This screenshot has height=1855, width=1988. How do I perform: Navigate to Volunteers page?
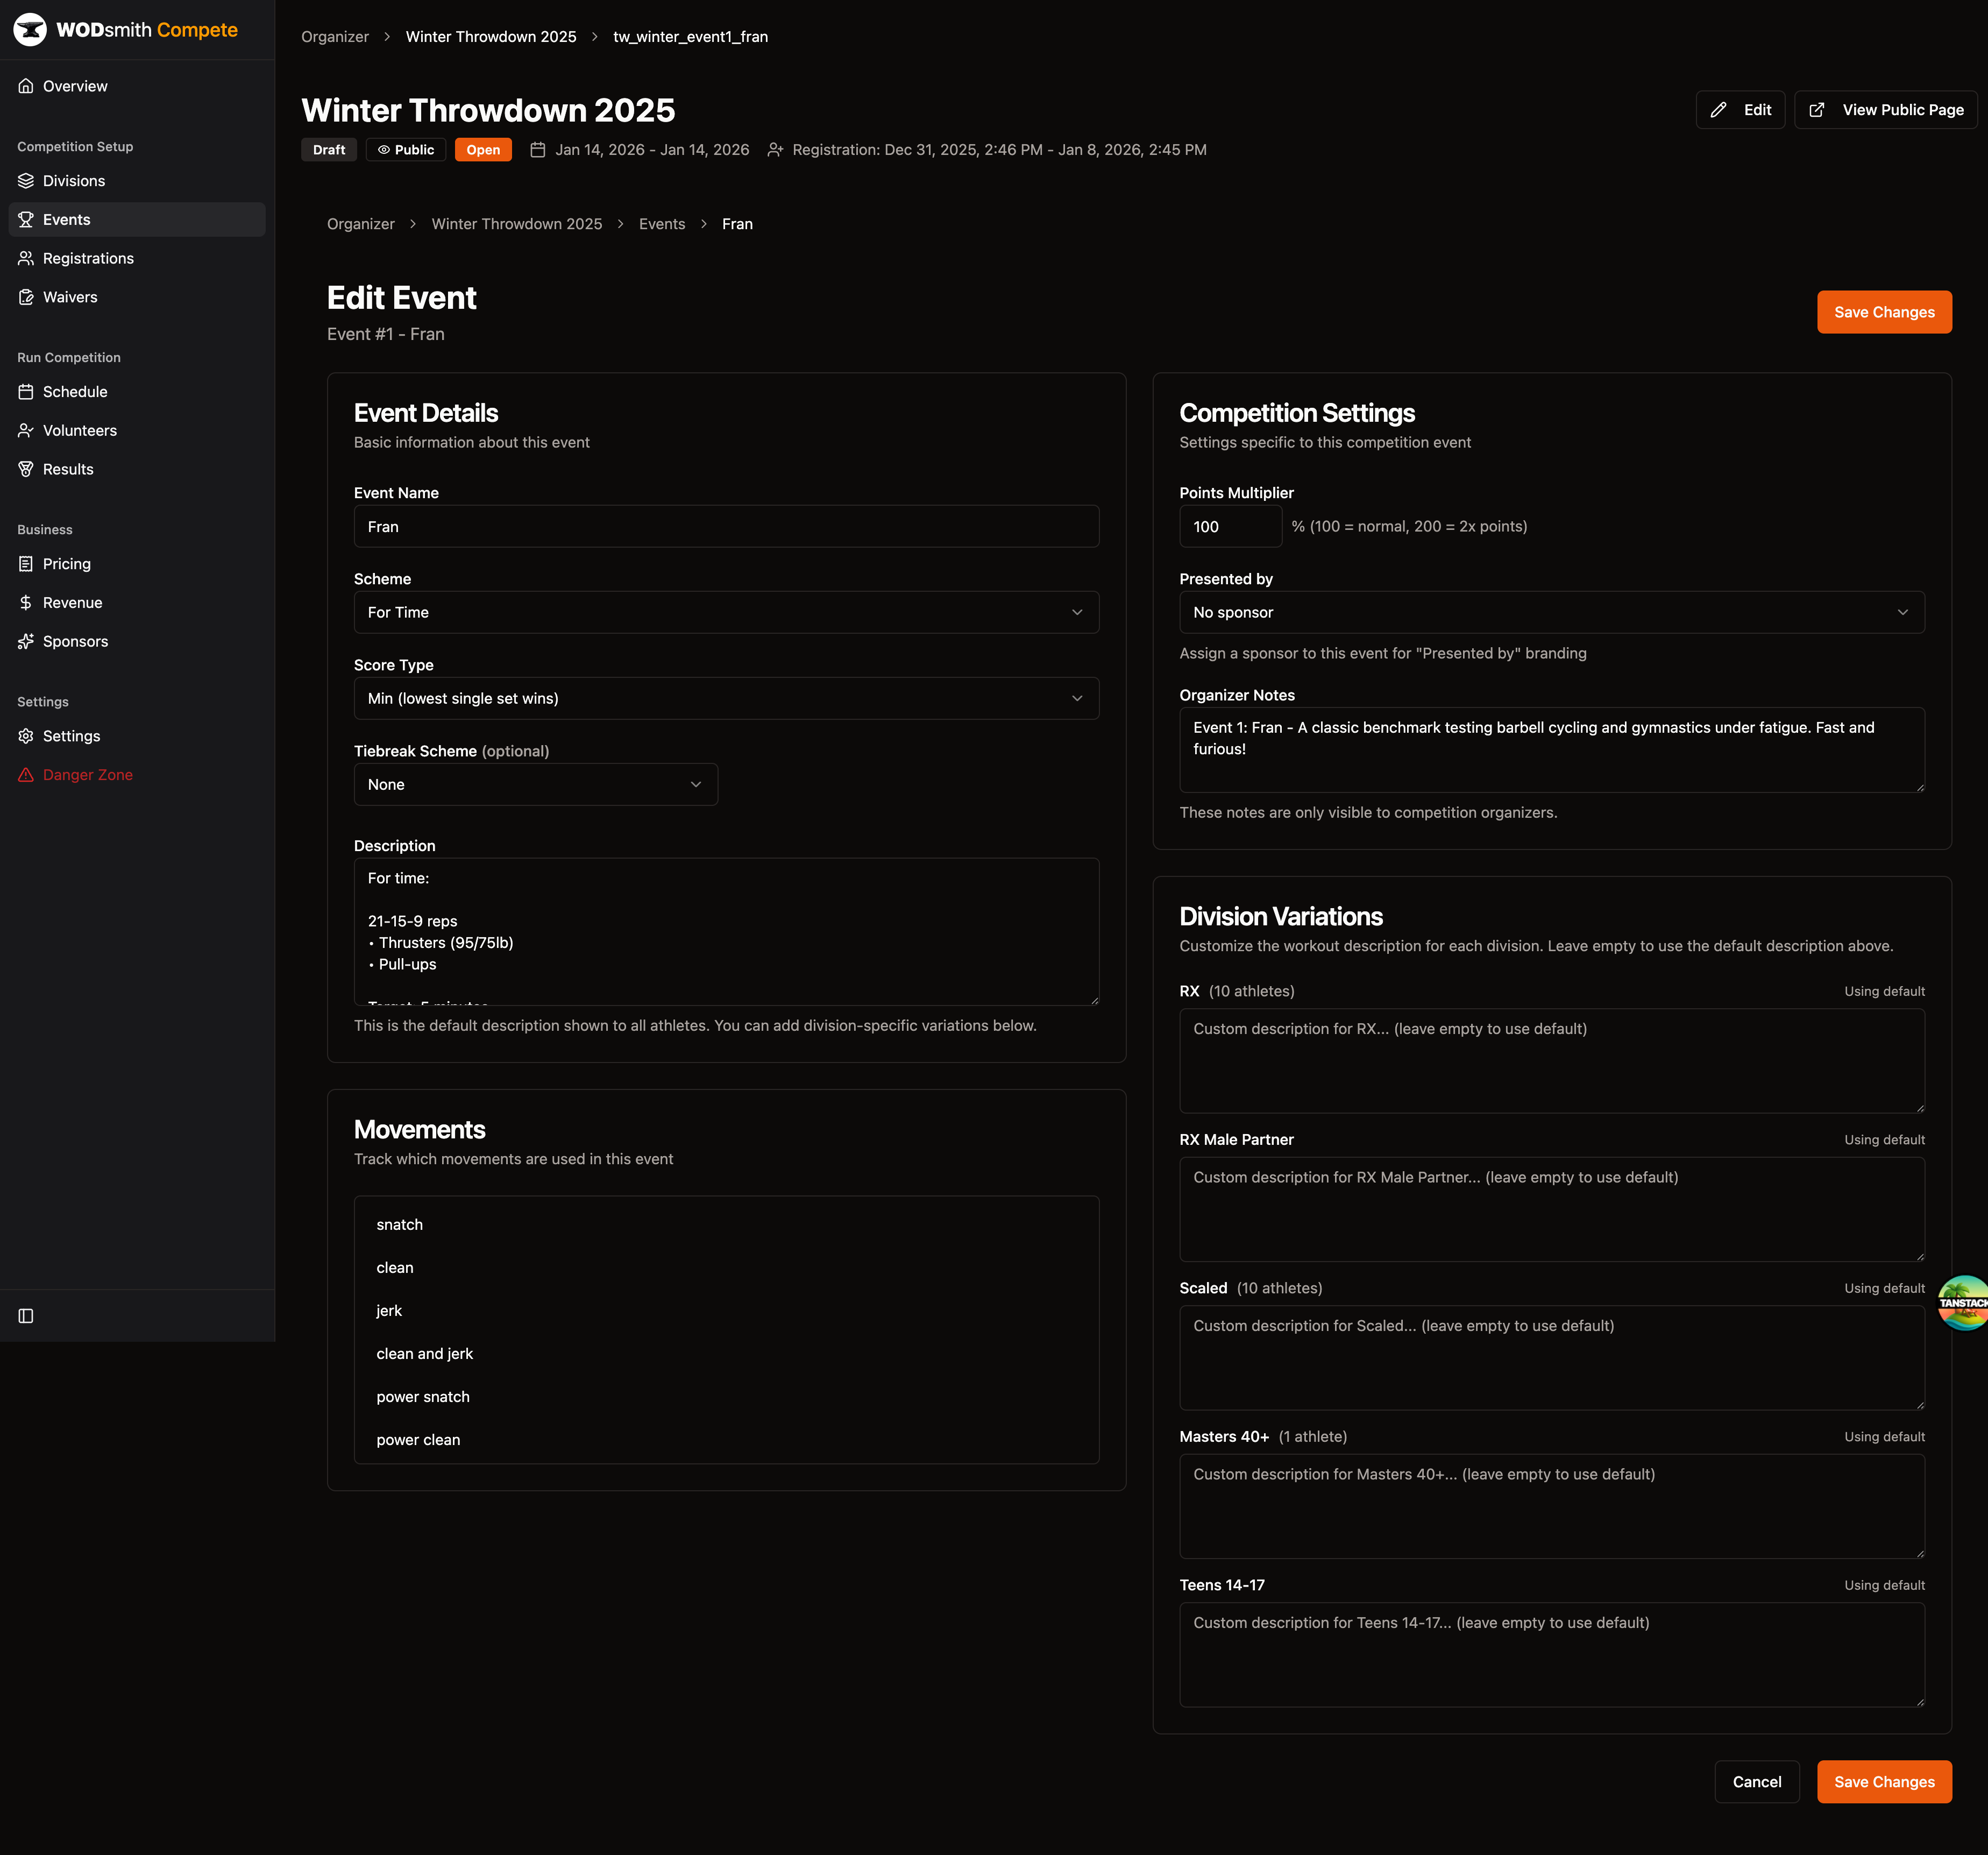137,431
